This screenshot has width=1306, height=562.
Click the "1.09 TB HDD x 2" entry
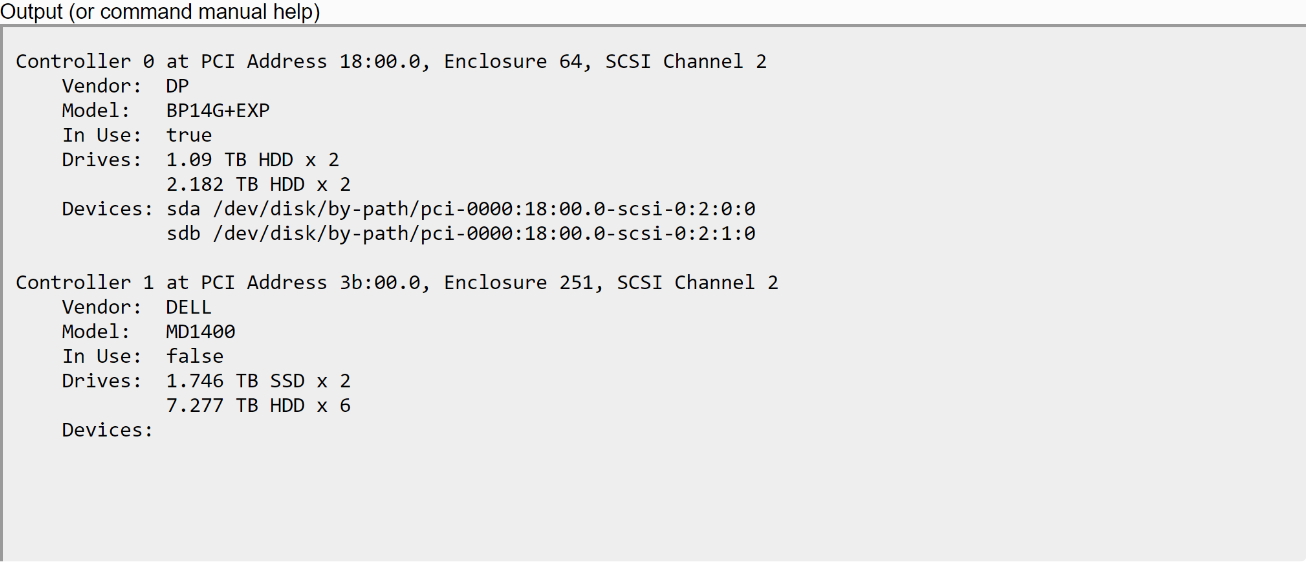[253, 160]
